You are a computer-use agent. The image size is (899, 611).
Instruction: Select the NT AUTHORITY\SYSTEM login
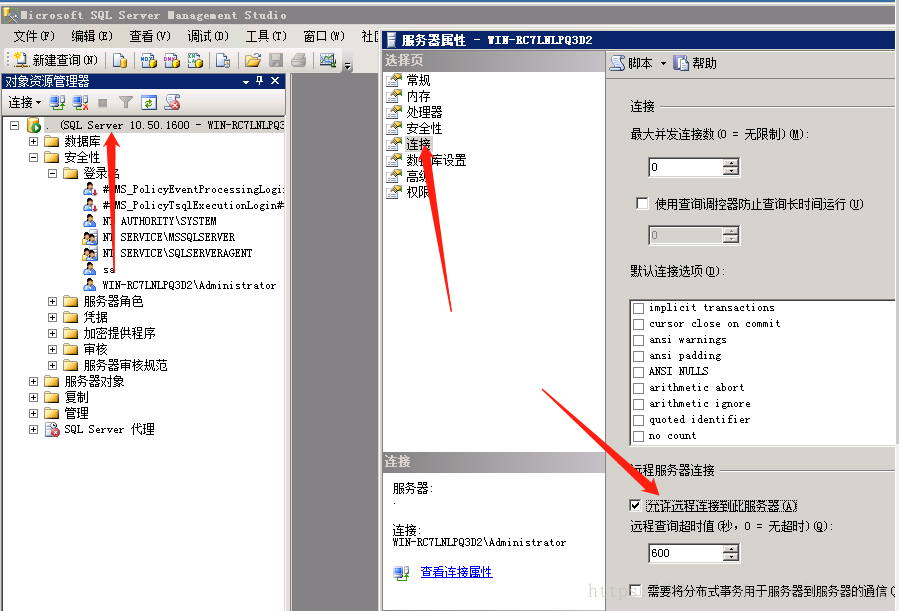click(x=159, y=221)
